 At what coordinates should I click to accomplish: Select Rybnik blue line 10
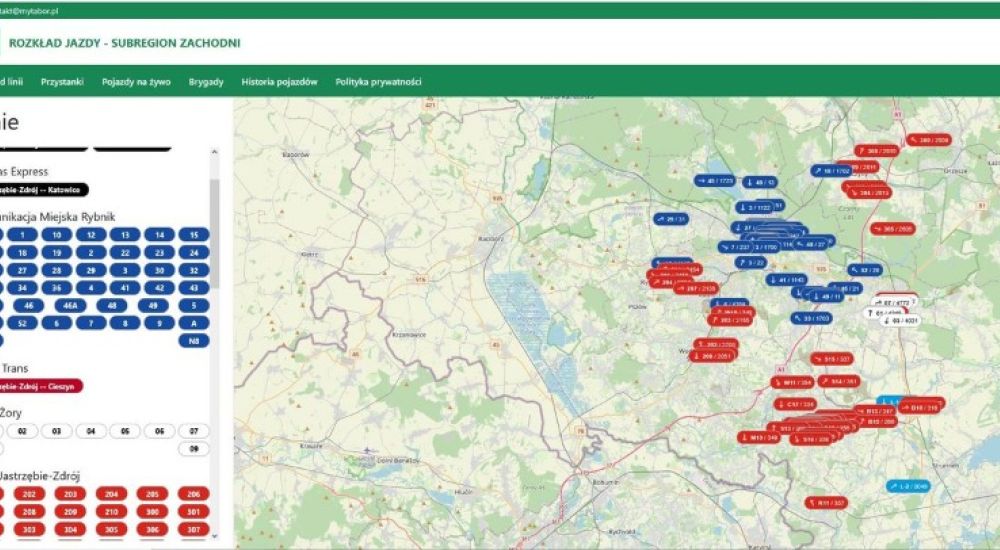(x=57, y=235)
